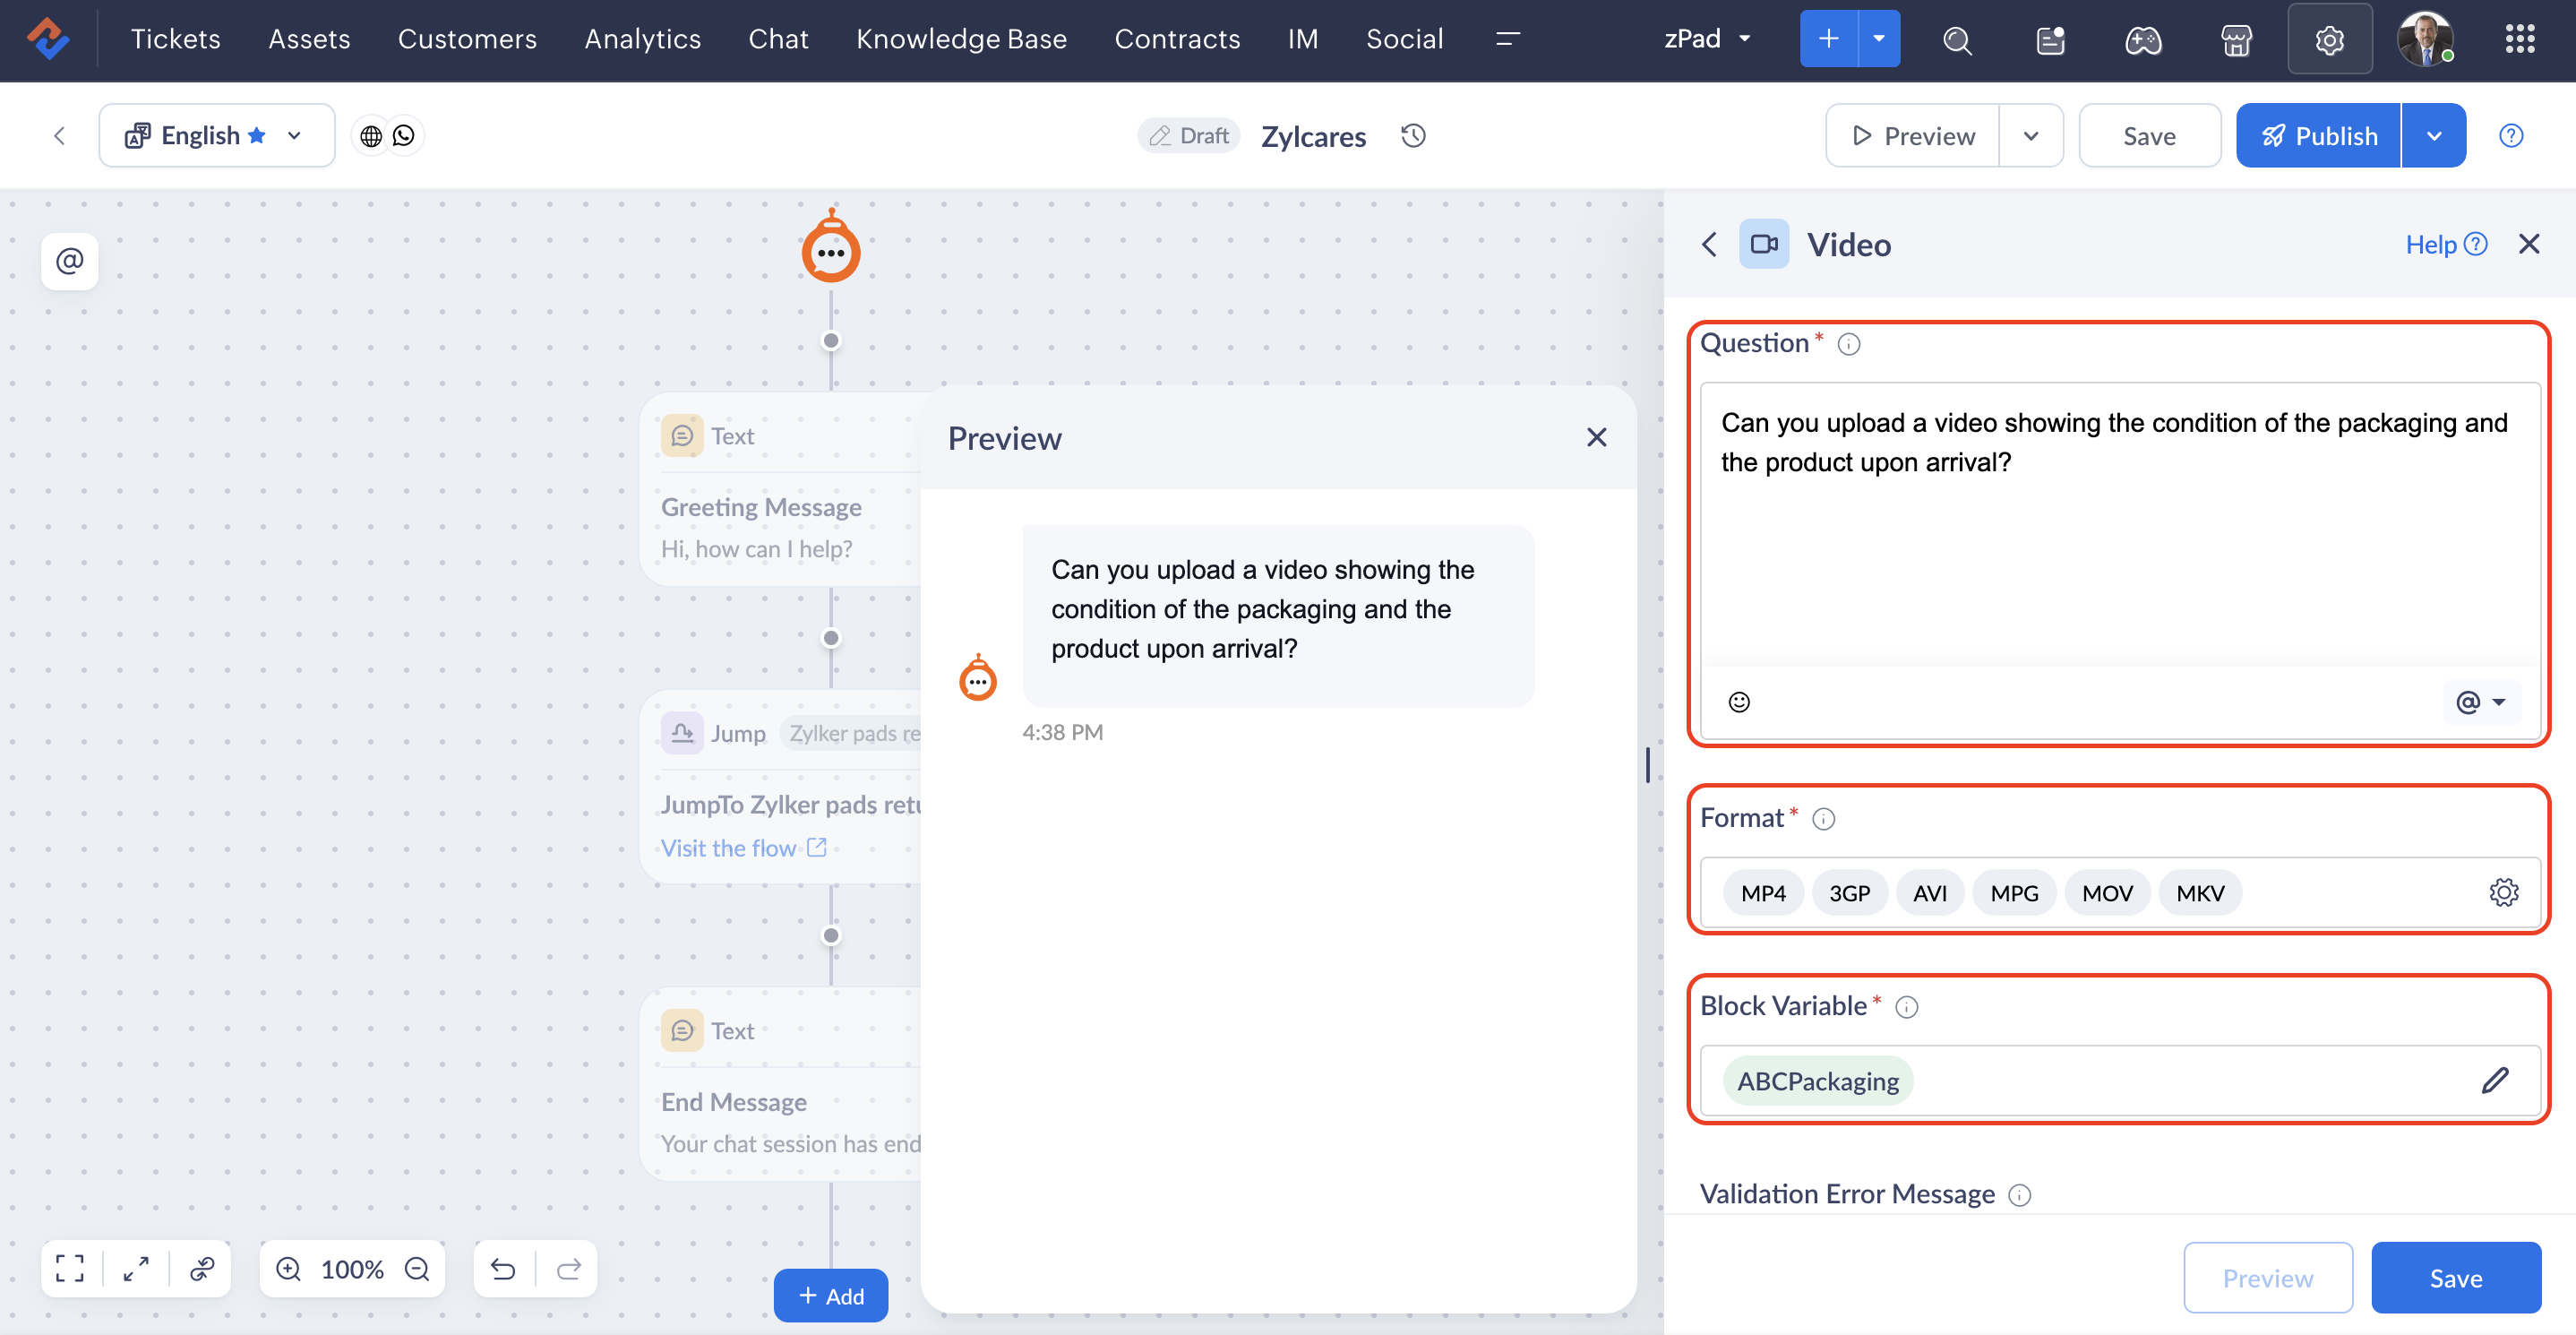Click the Format settings gear icon

pyautogui.click(x=2503, y=892)
